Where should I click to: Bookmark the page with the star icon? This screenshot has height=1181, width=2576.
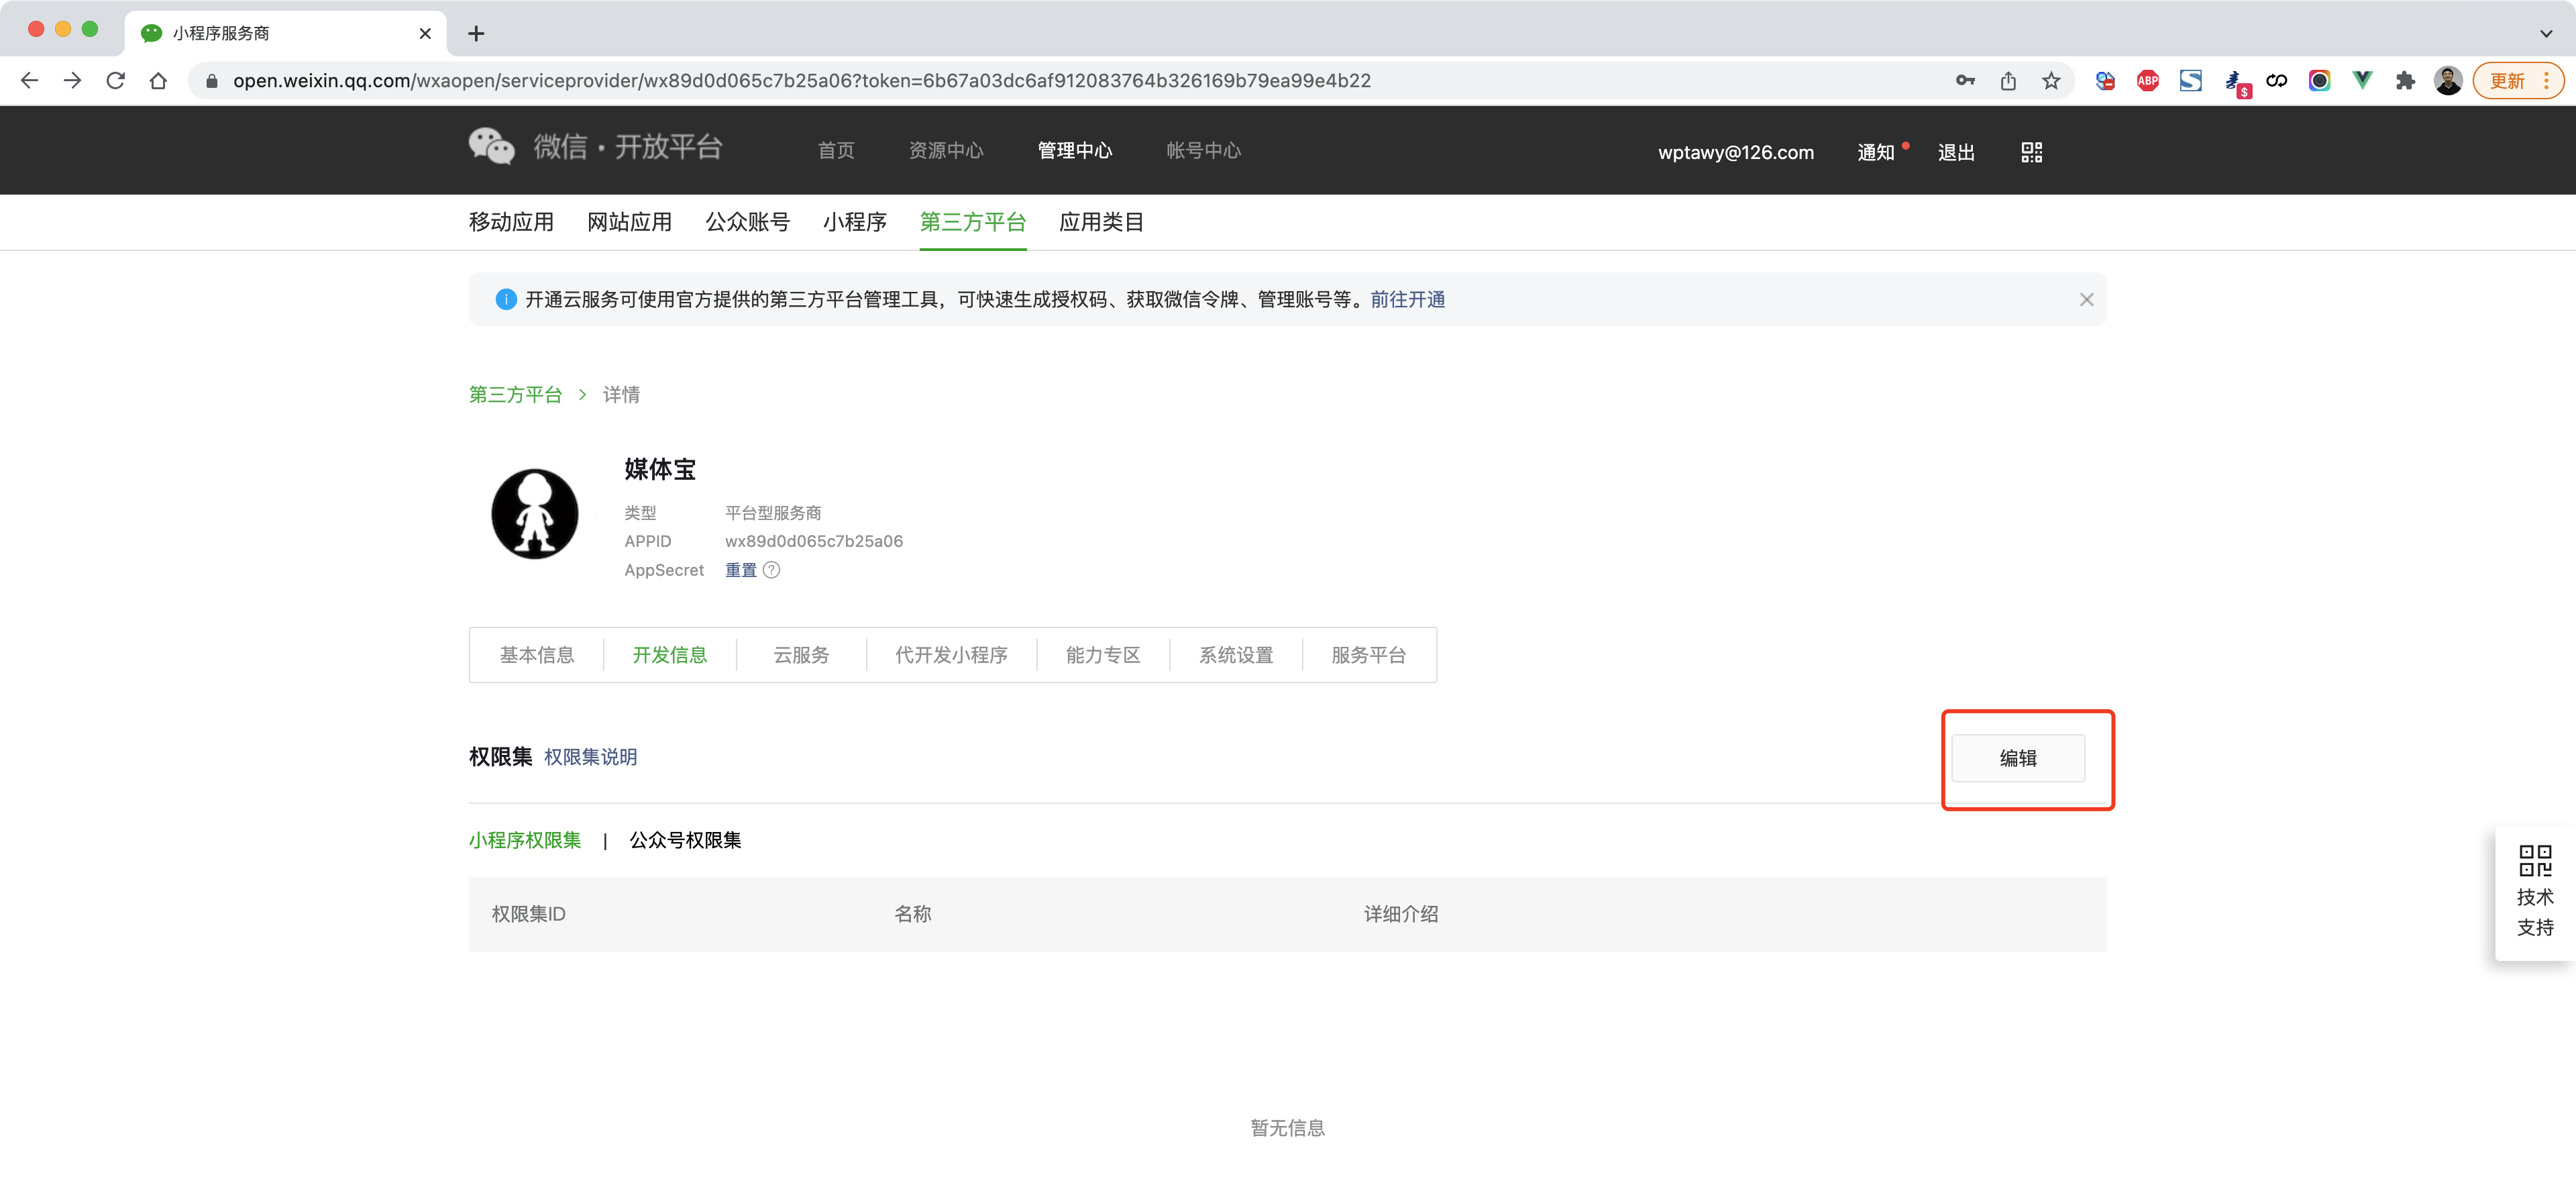[2052, 81]
